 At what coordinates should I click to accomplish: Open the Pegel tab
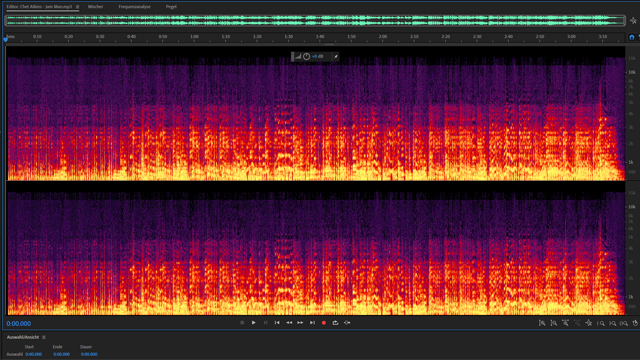171,7
